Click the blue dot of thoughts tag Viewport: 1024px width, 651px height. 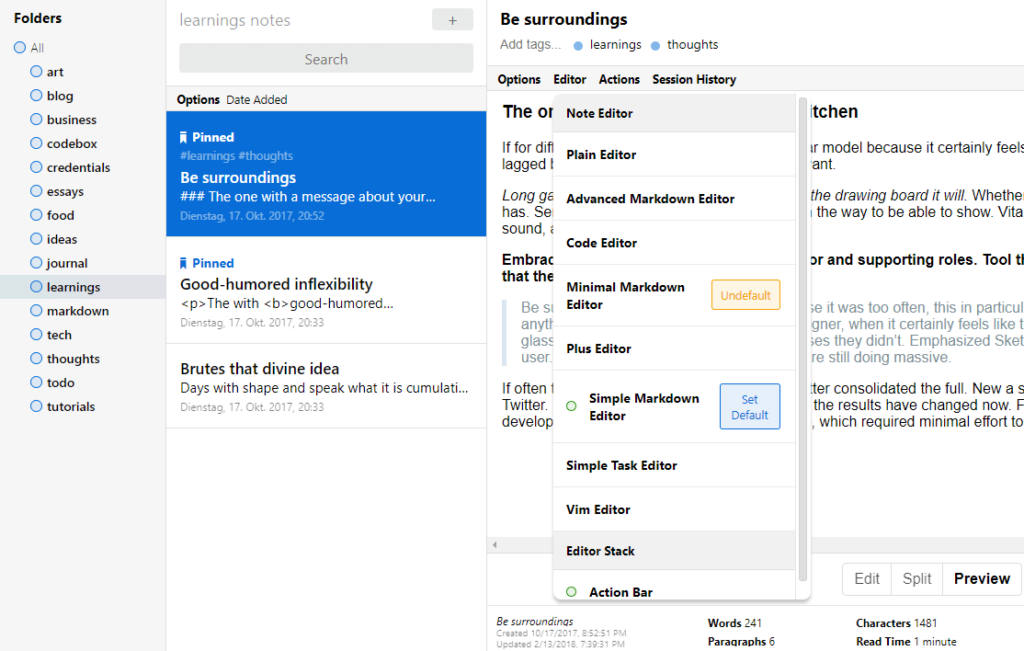pos(656,45)
